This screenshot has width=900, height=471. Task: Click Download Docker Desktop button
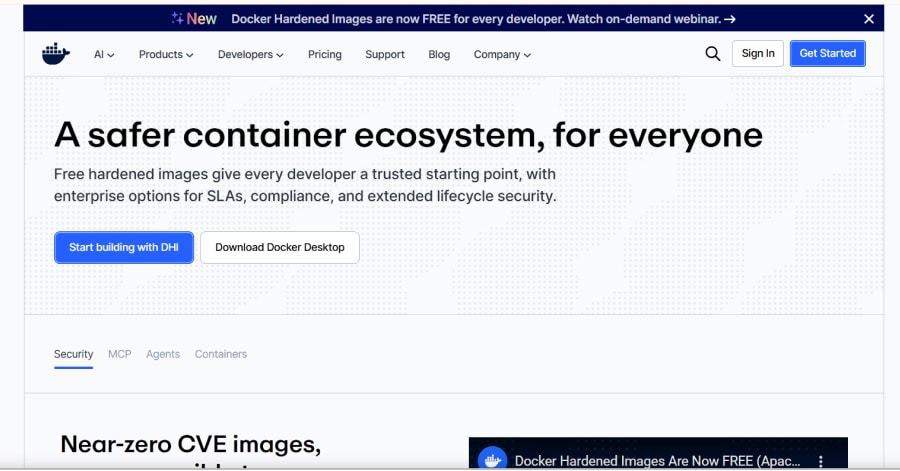click(x=280, y=247)
